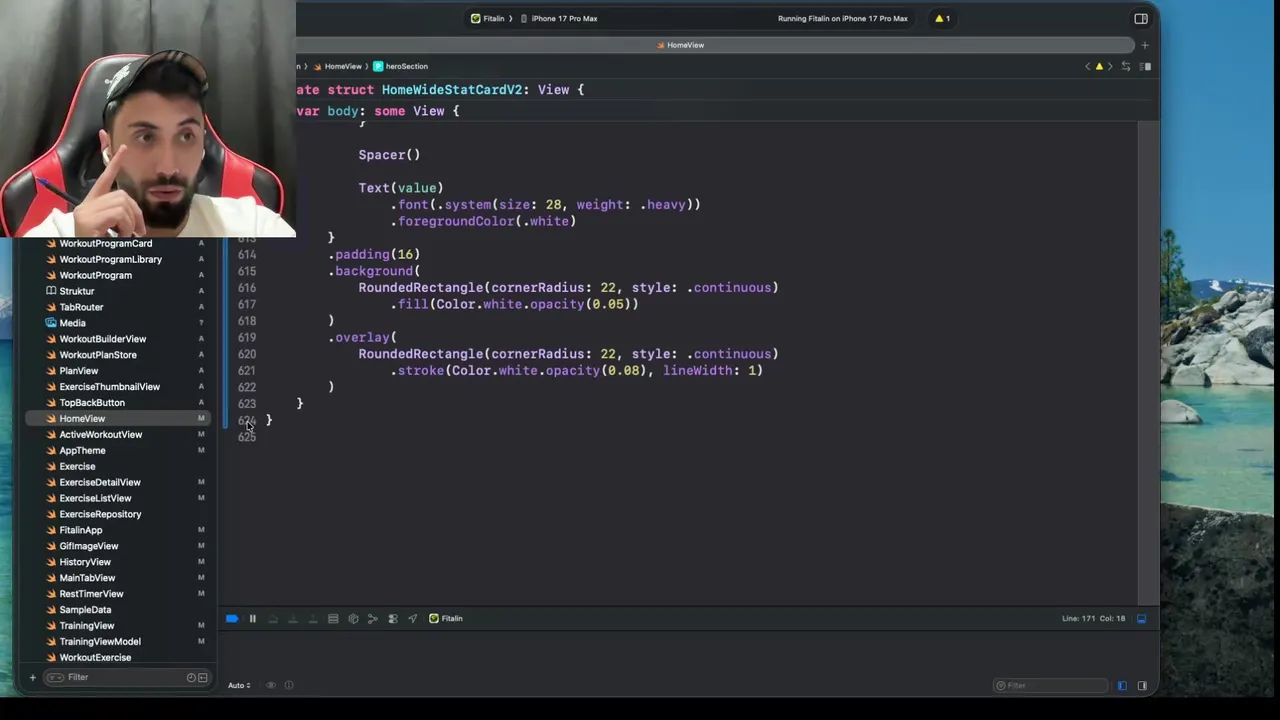Click heroSection in the jump bar
Viewport: 1280px width, 720px height.
tap(400, 66)
